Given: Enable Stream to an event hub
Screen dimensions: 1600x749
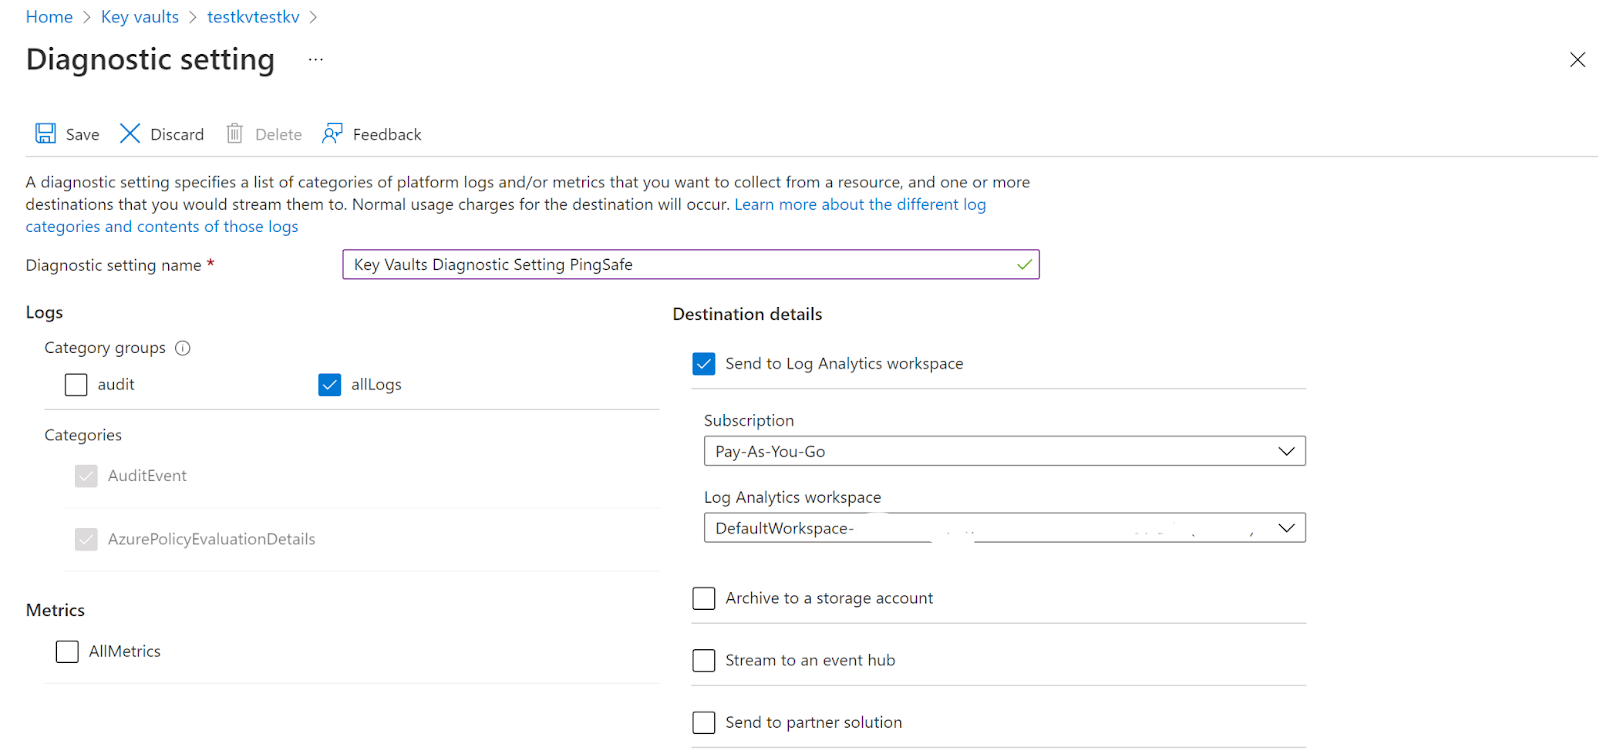Looking at the screenshot, I should point(704,661).
